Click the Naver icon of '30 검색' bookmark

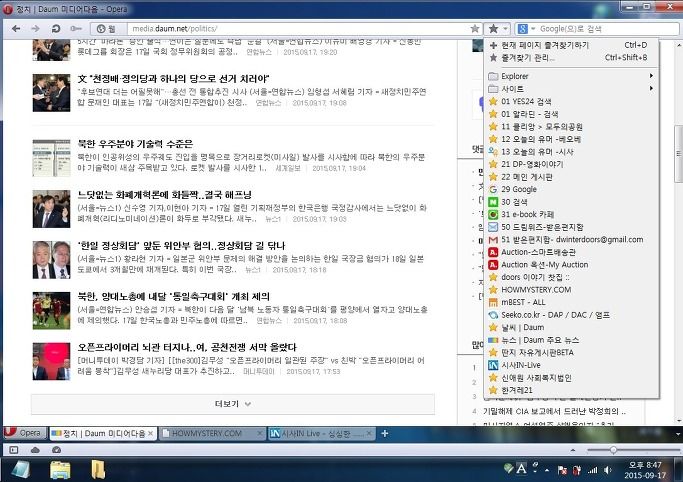pos(493,202)
